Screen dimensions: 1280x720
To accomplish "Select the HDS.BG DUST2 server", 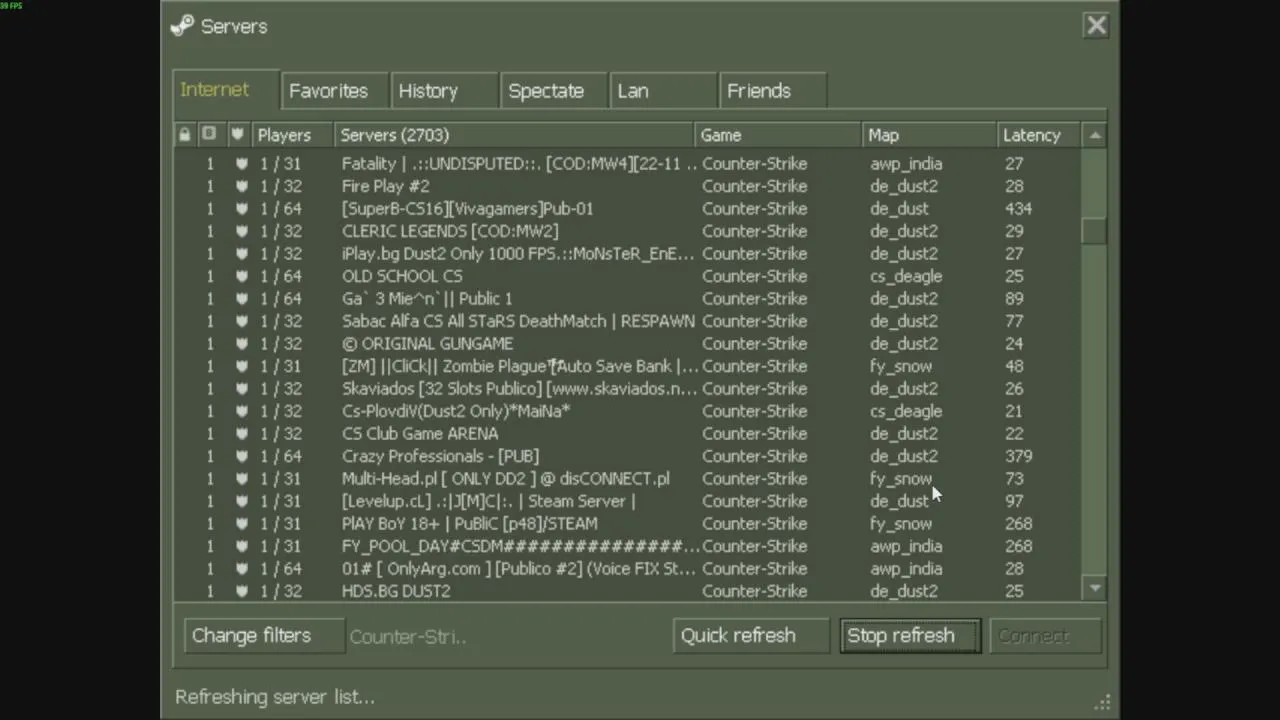I will click(x=628, y=591).
